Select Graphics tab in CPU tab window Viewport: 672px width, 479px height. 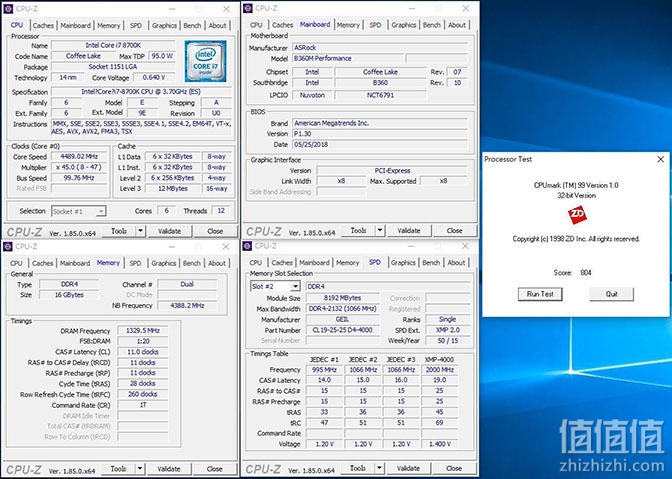pyautogui.click(x=164, y=25)
